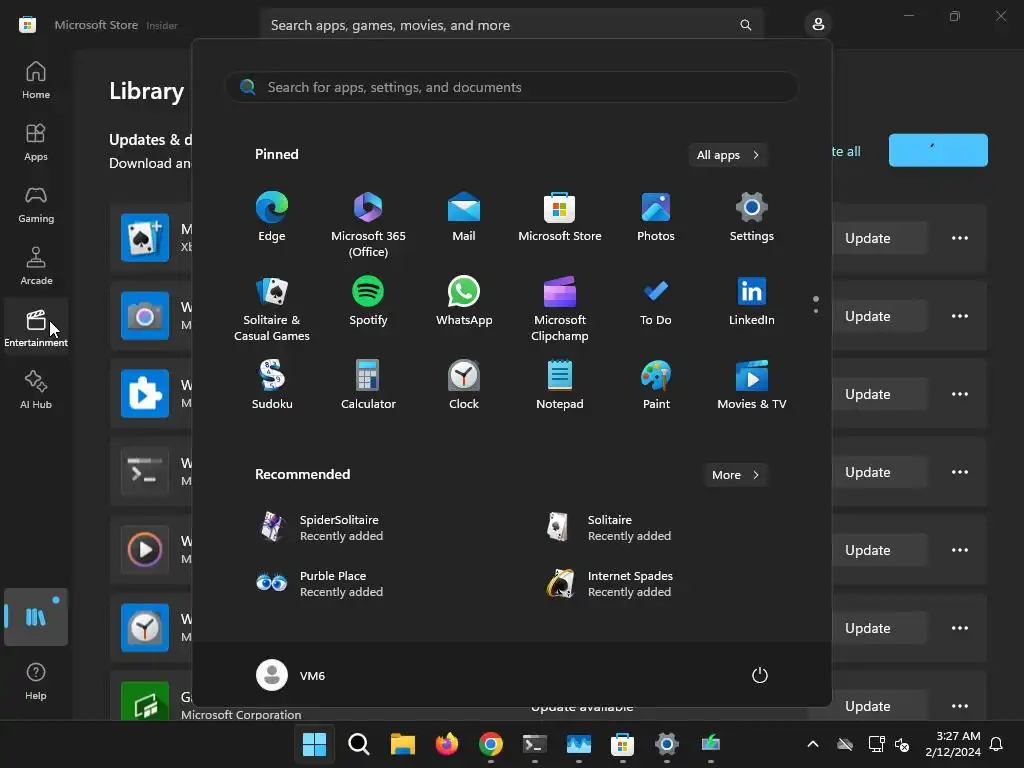The image size is (1024, 768).
Task: Launch Solitaire & Casual Games
Action: coord(272,308)
